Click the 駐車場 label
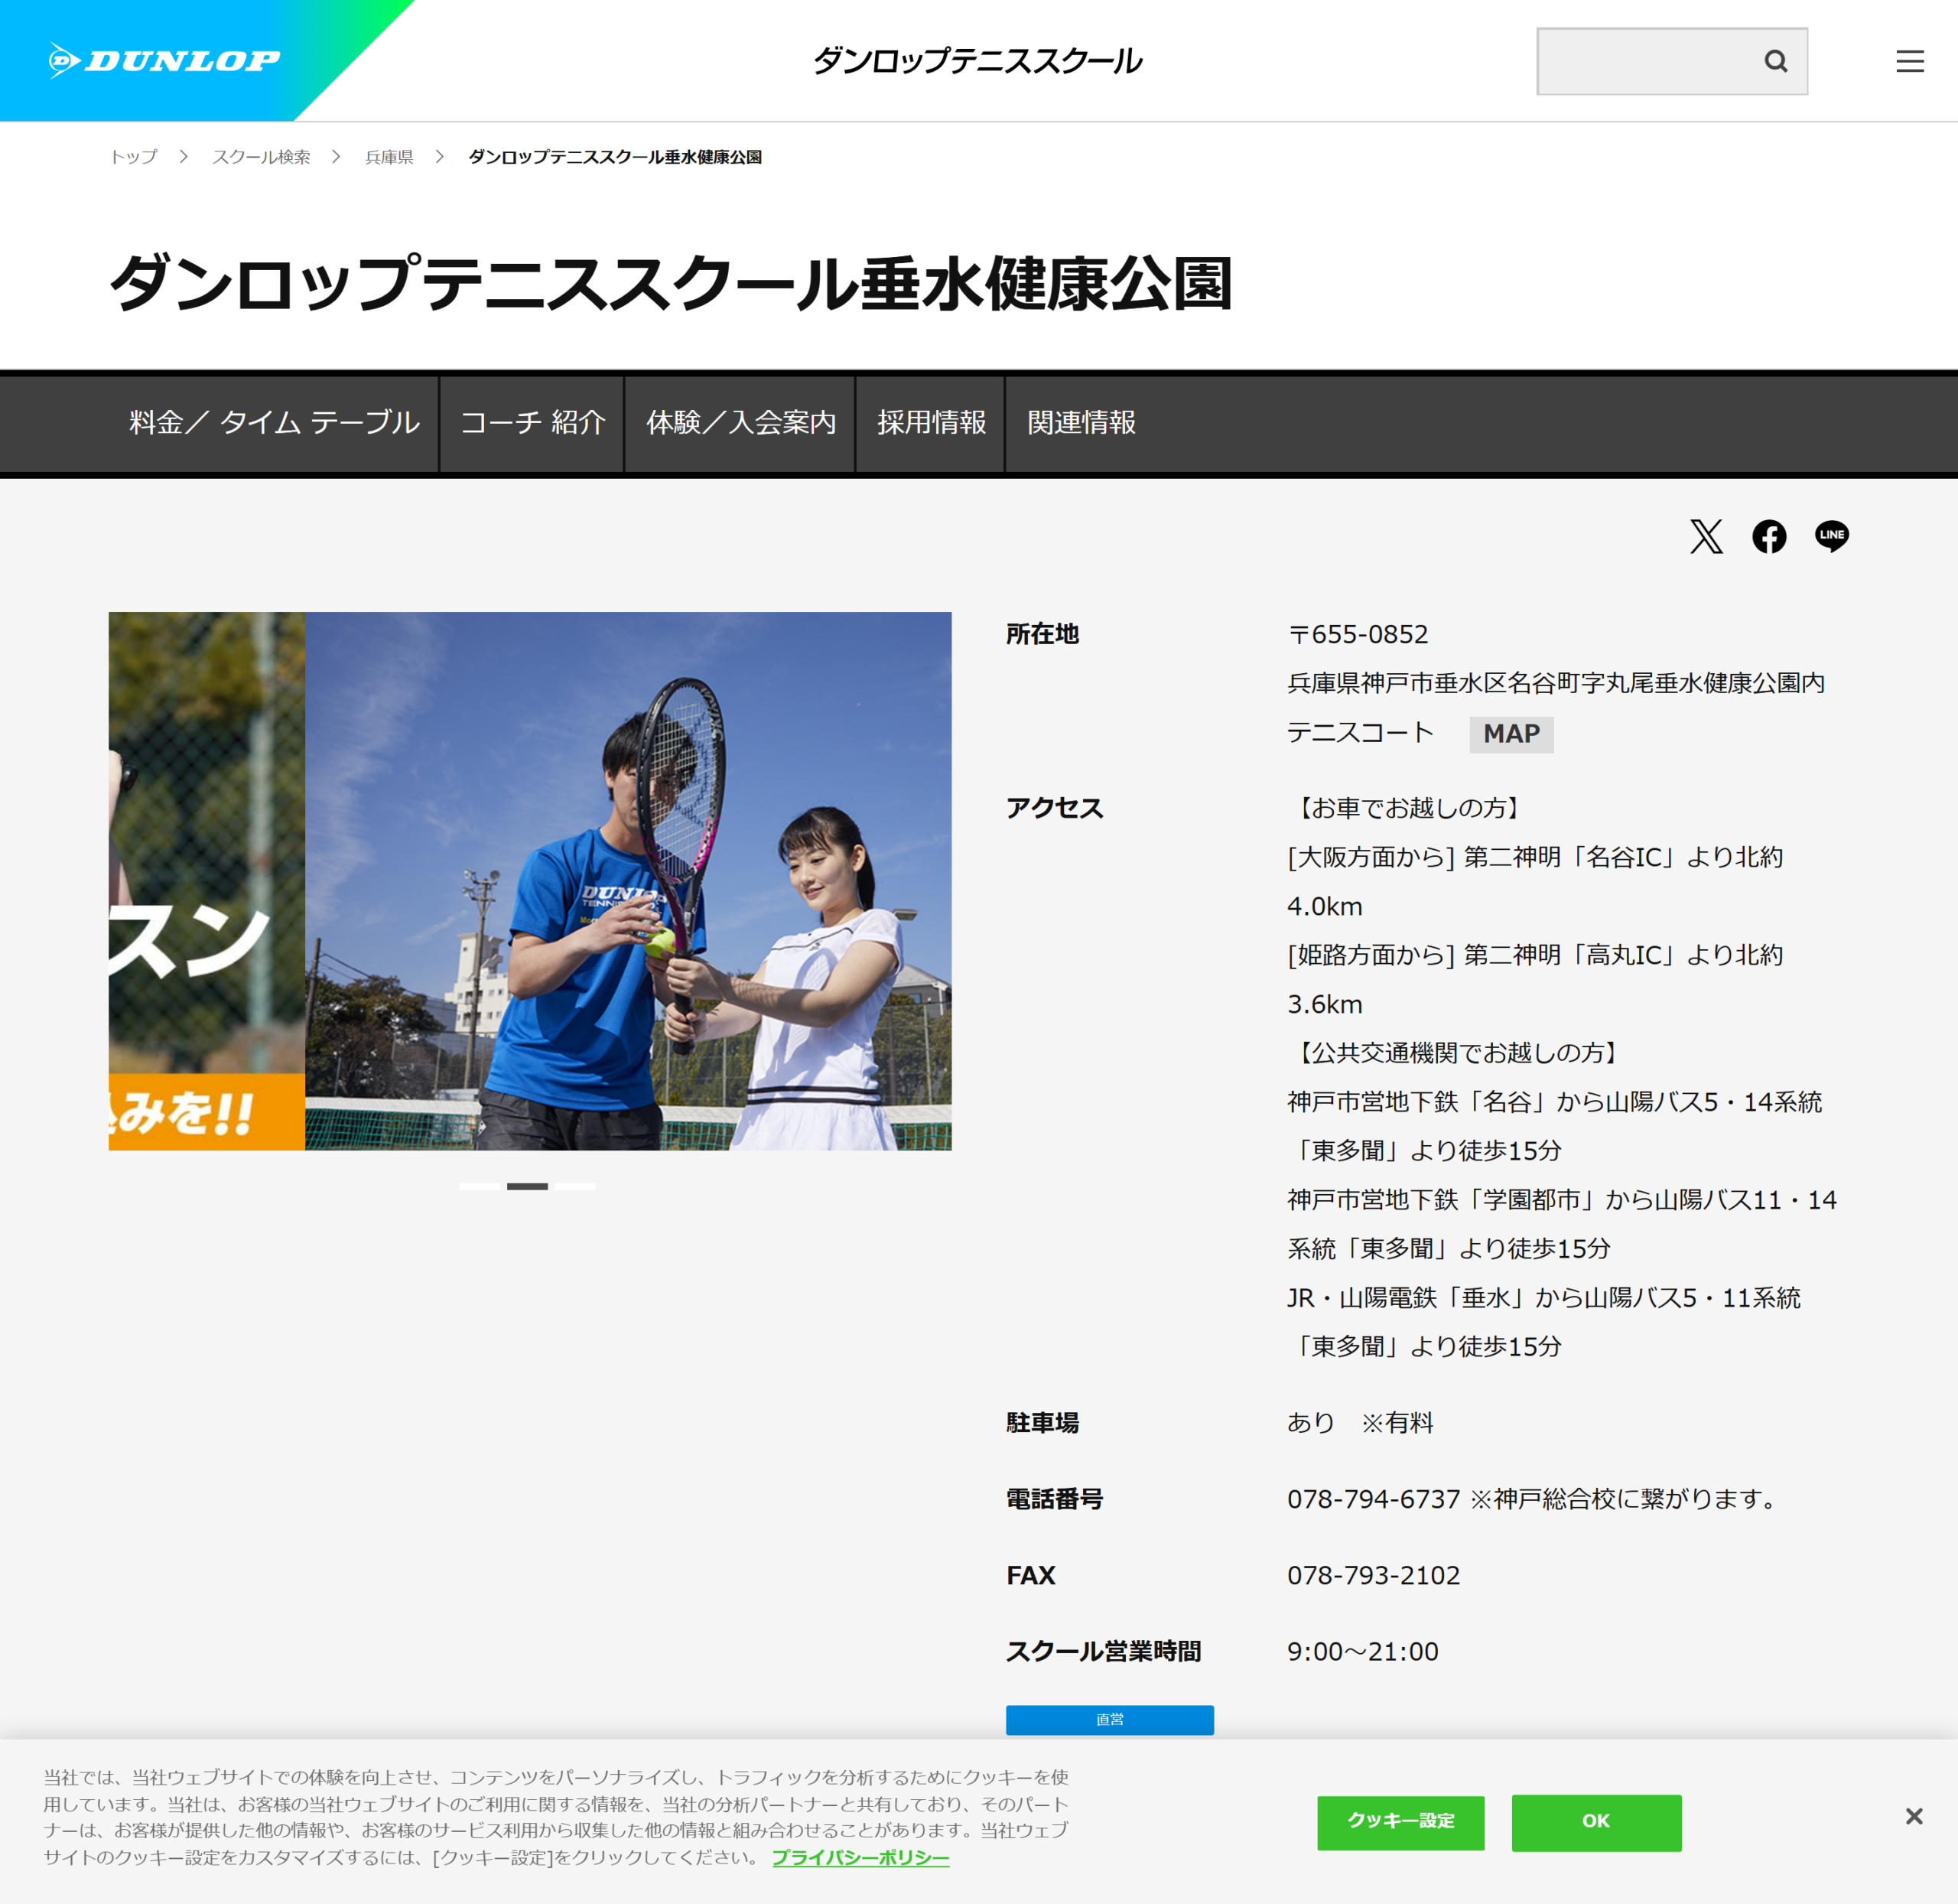This screenshot has height=1904, width=1958. tap(1042, 1422)
